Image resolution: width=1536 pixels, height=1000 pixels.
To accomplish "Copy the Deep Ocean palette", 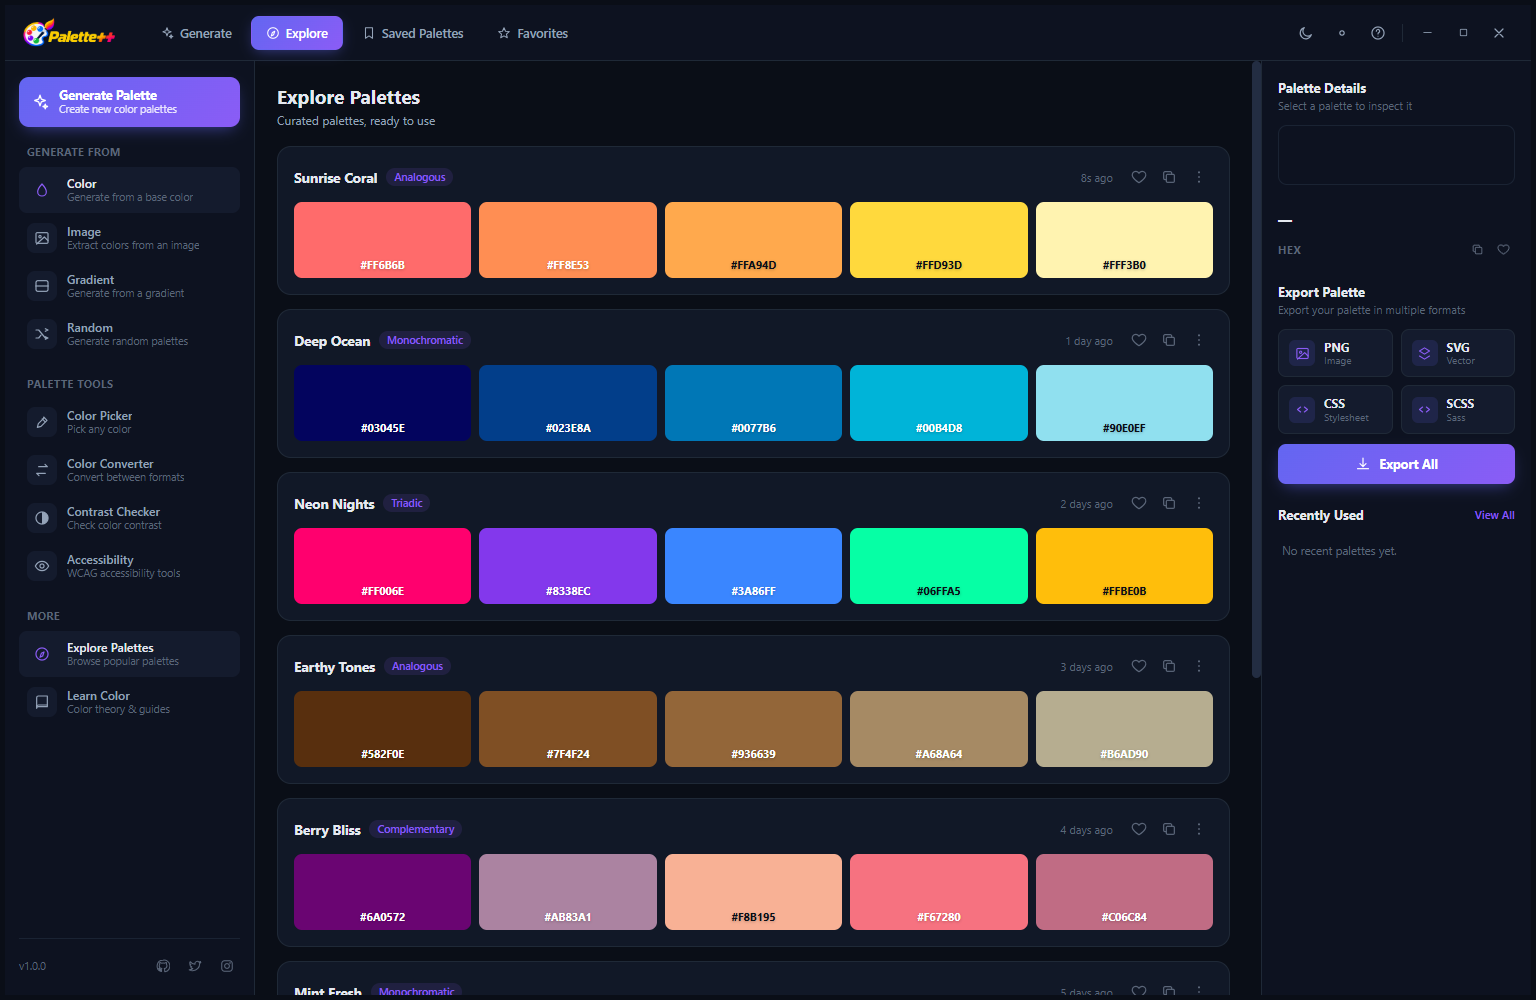I will pos(1168,340).
